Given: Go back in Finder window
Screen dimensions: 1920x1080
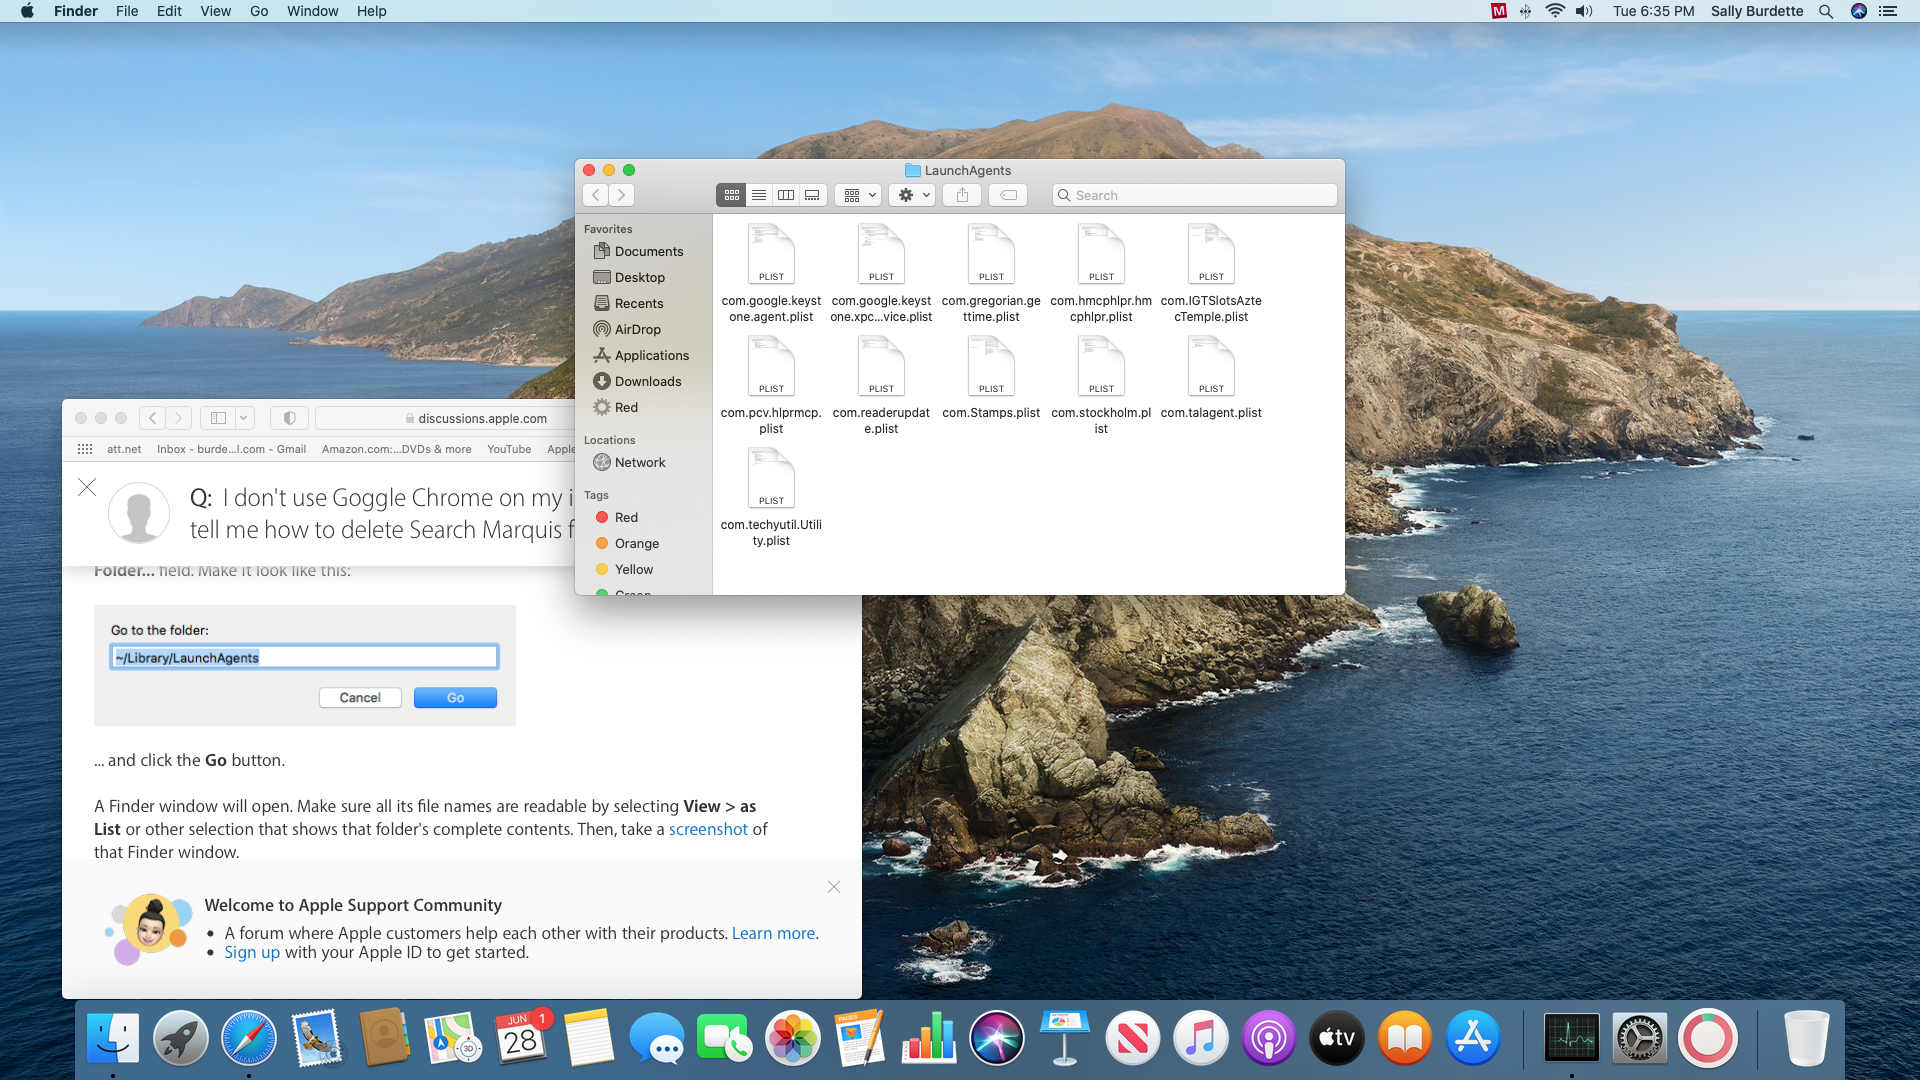Looking at the screenshot, I should [x=596, y=195].
